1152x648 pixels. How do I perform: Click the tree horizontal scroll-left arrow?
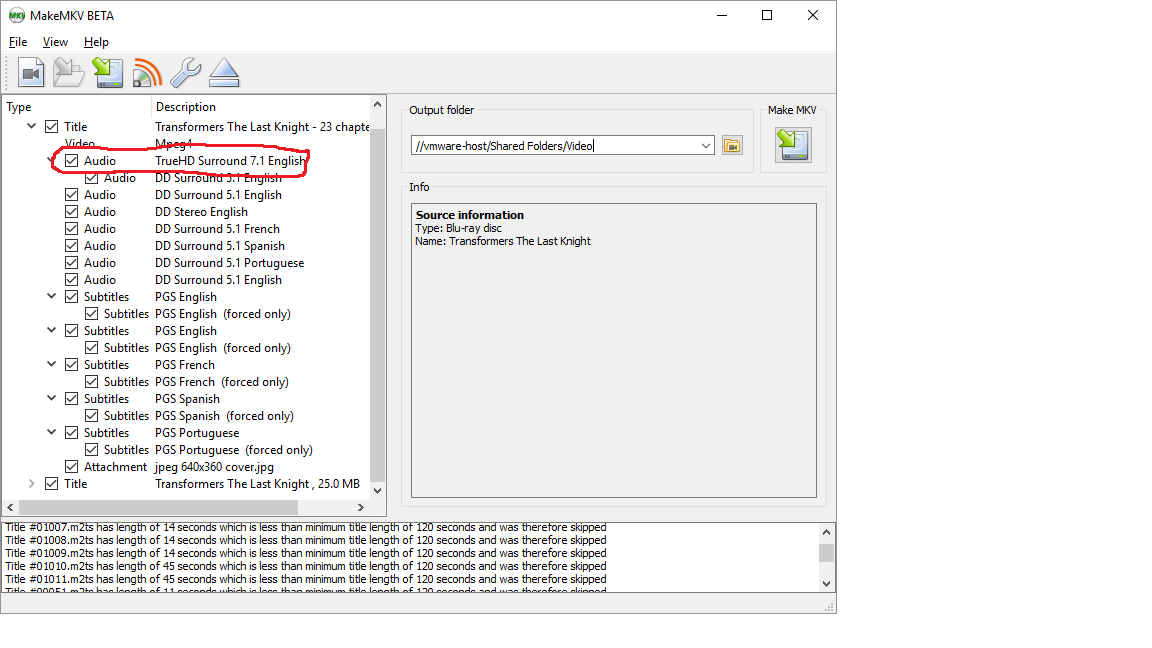[10, 508]
